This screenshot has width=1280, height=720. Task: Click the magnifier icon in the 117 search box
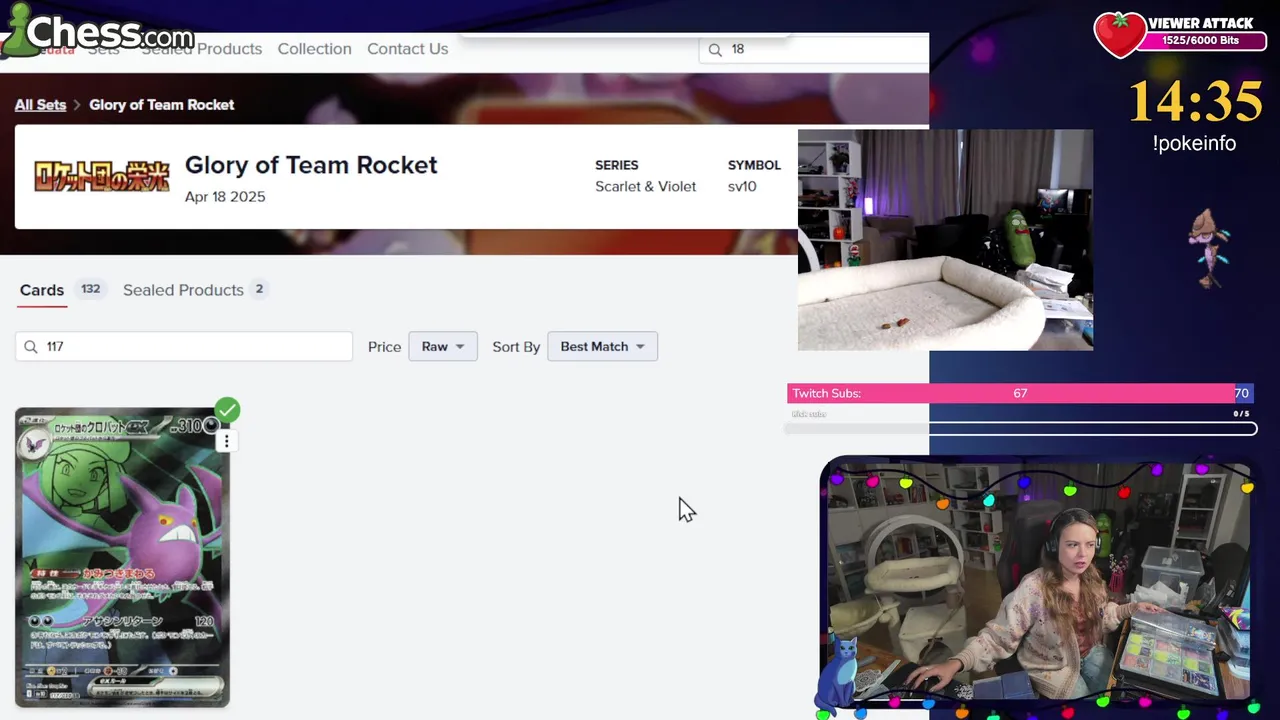pos(31,347)
